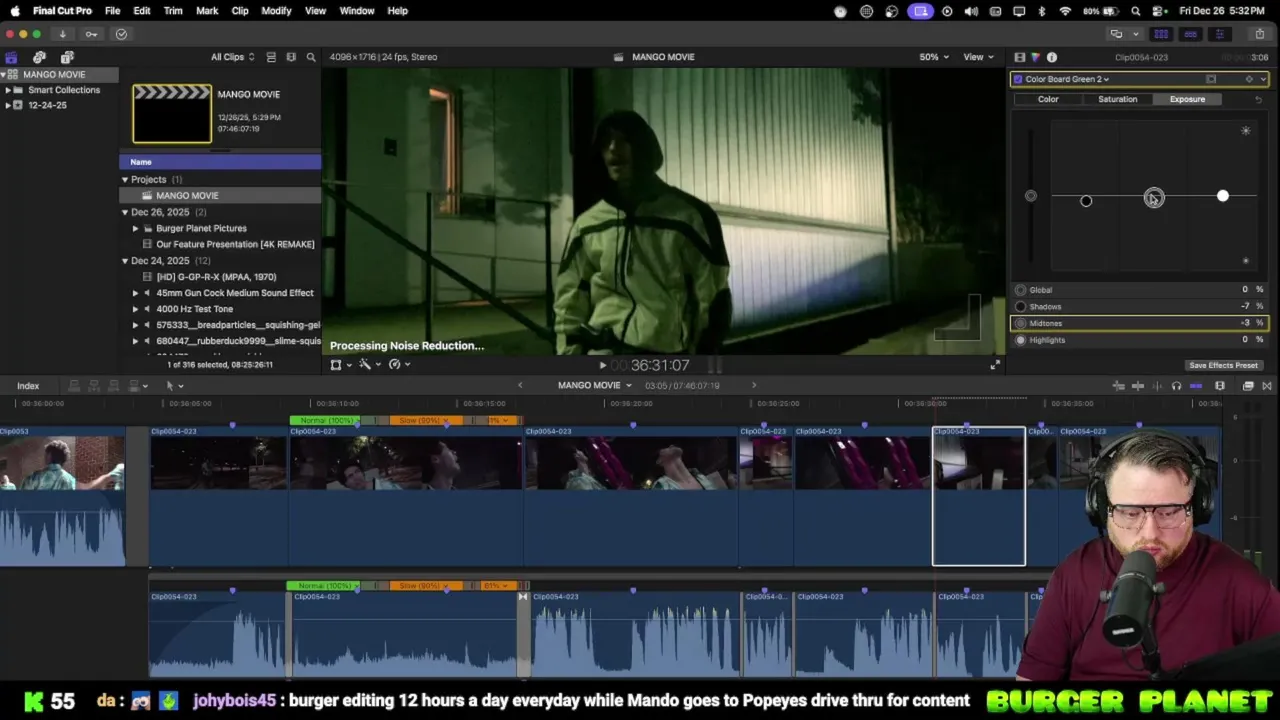The height and width of the screenshot is (720, 1280).
Task: Expand Burger Planet Pictures clip
Action: click(136, 228)
